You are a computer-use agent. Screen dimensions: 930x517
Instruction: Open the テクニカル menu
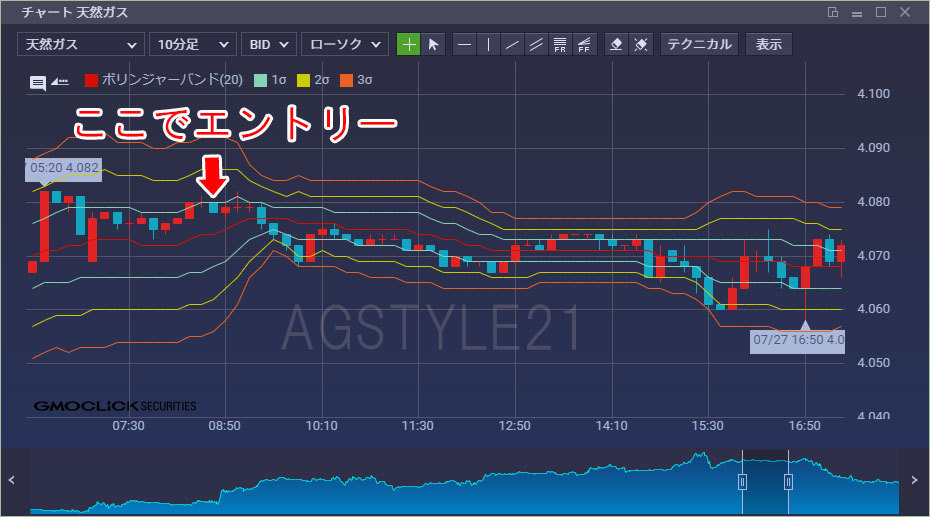point(700,45)
